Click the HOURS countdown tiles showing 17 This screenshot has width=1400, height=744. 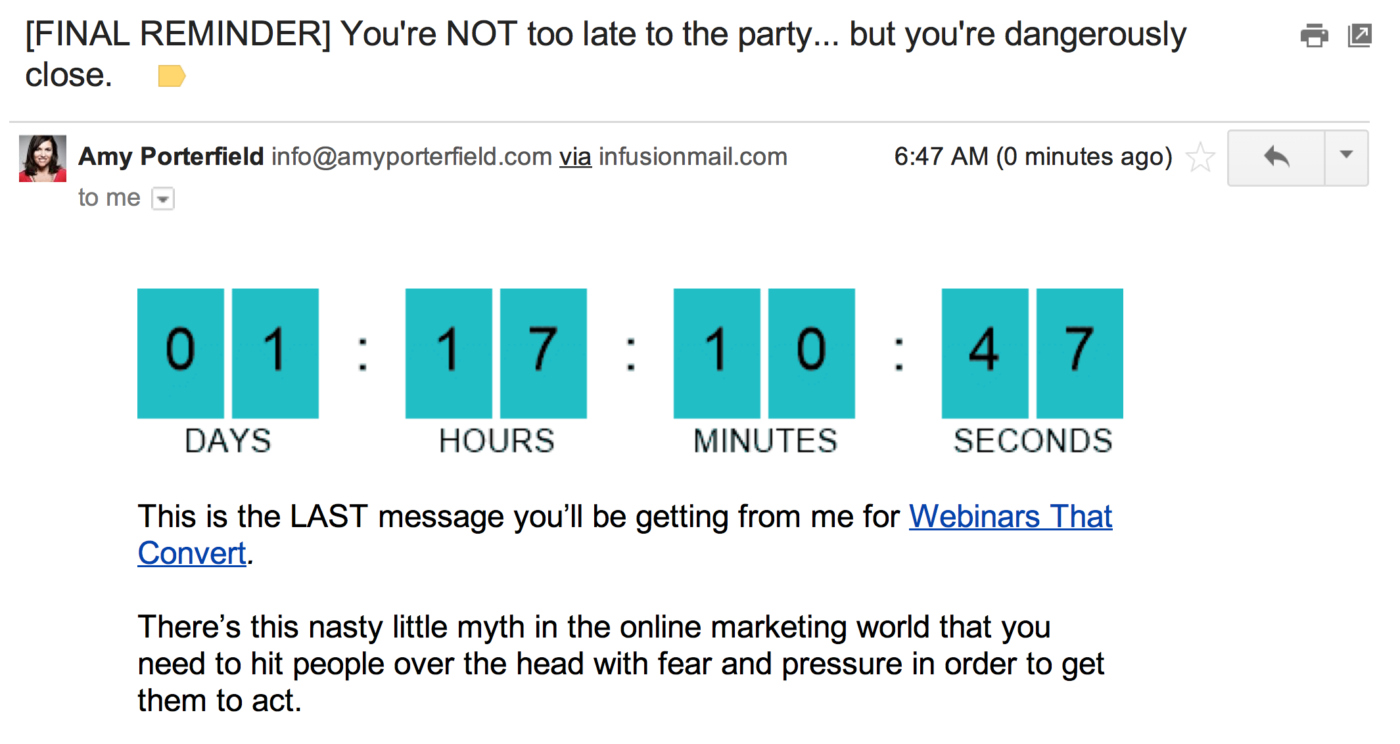(496, 353)
